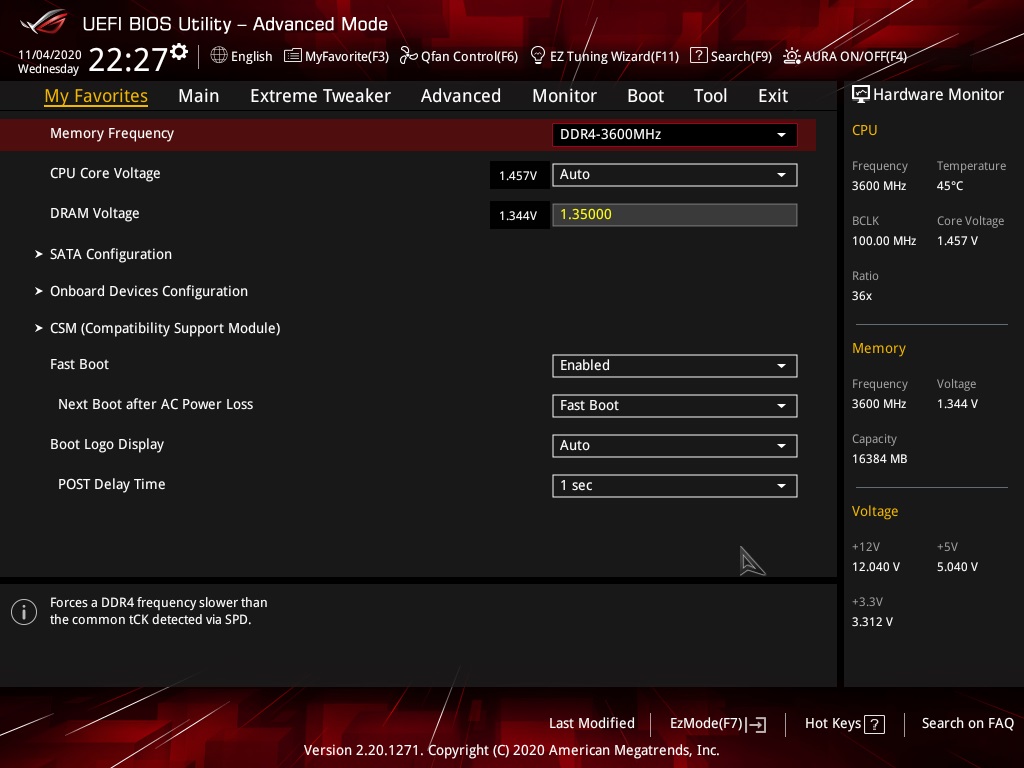Select the Fast Boot label
This screenshot has width=1024, height=768.
(x=79, y=364)
